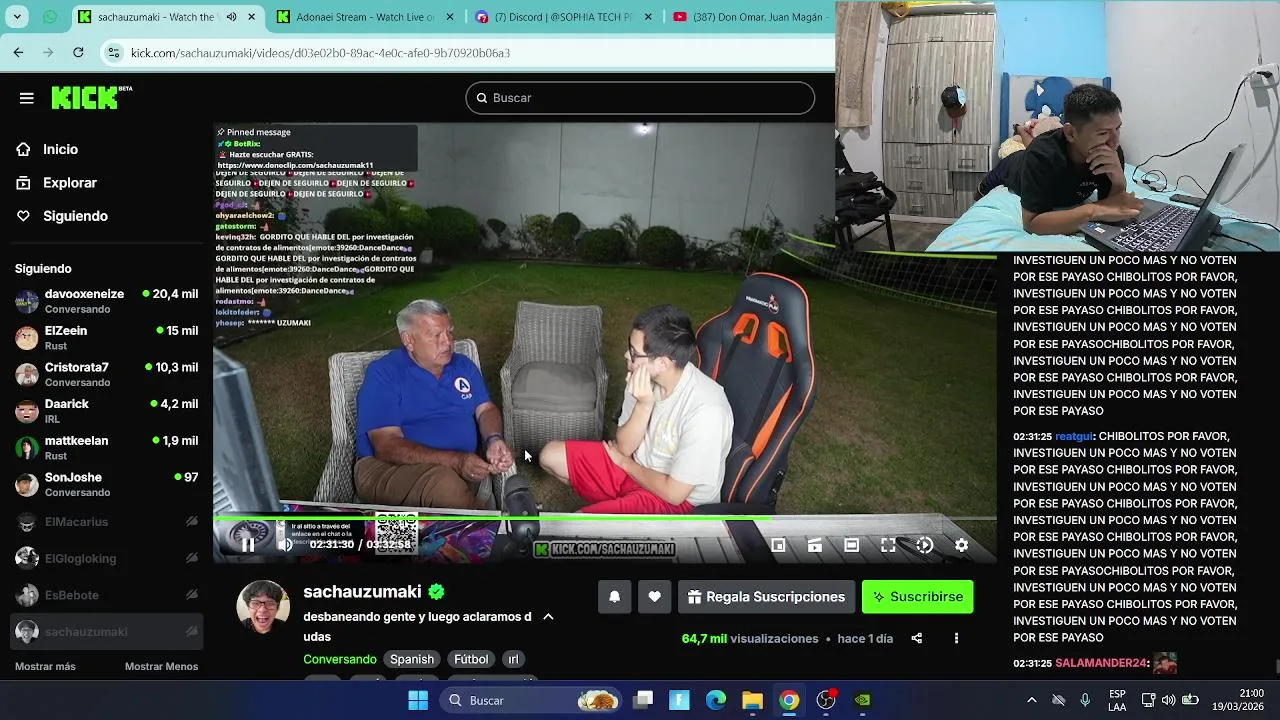Open SonJoshe channel from the list
The width and height of the screenshot is (1280, 720).
pyautogui.click(x=107, y=484)
